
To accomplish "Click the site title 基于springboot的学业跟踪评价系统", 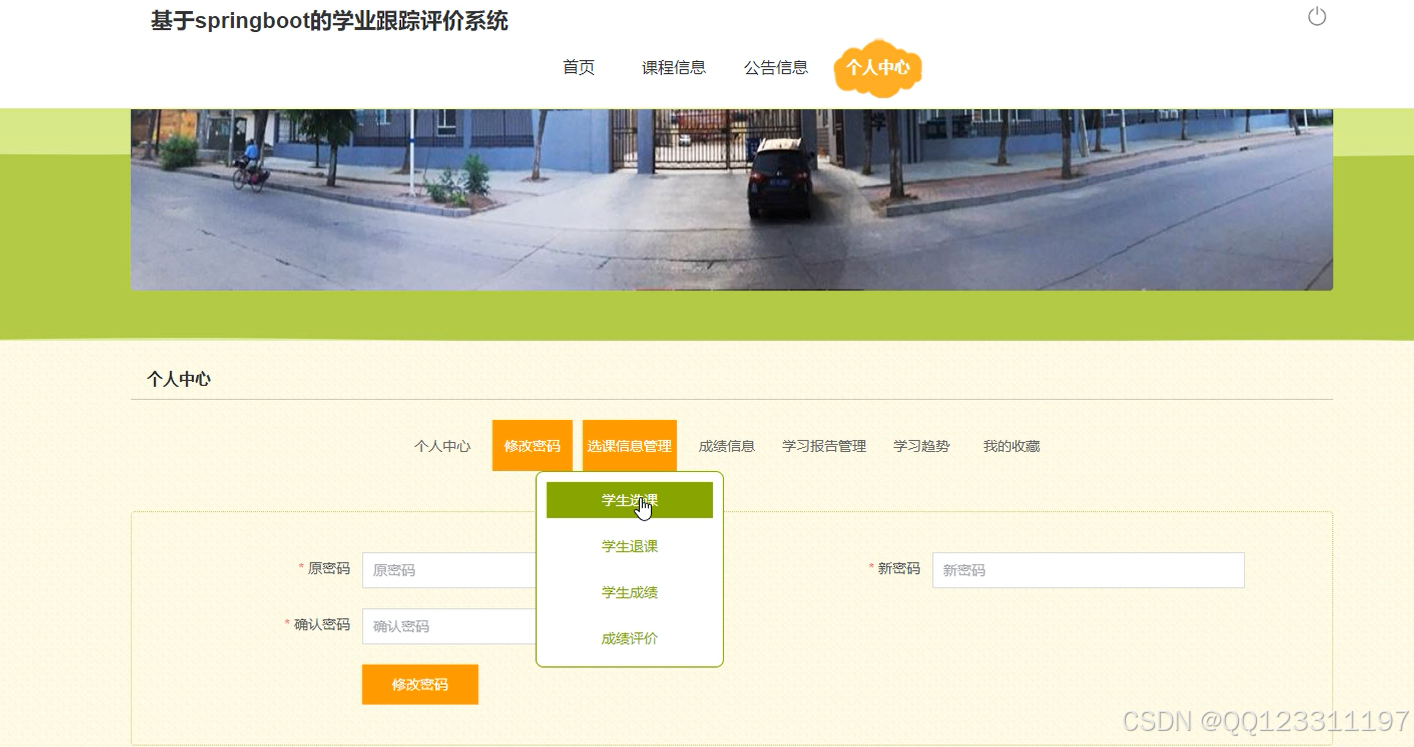I will (x=330, y=21).
